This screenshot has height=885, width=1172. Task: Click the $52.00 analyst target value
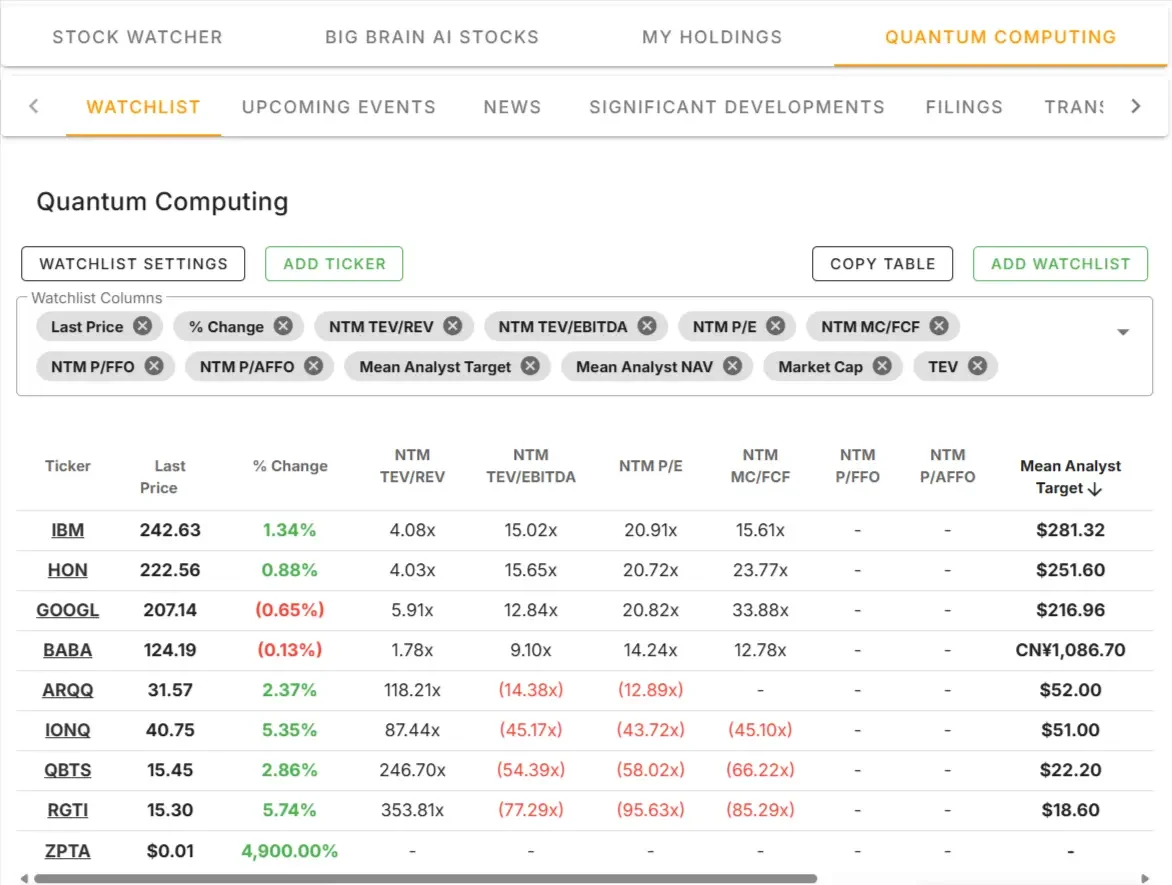(1070, 690)
